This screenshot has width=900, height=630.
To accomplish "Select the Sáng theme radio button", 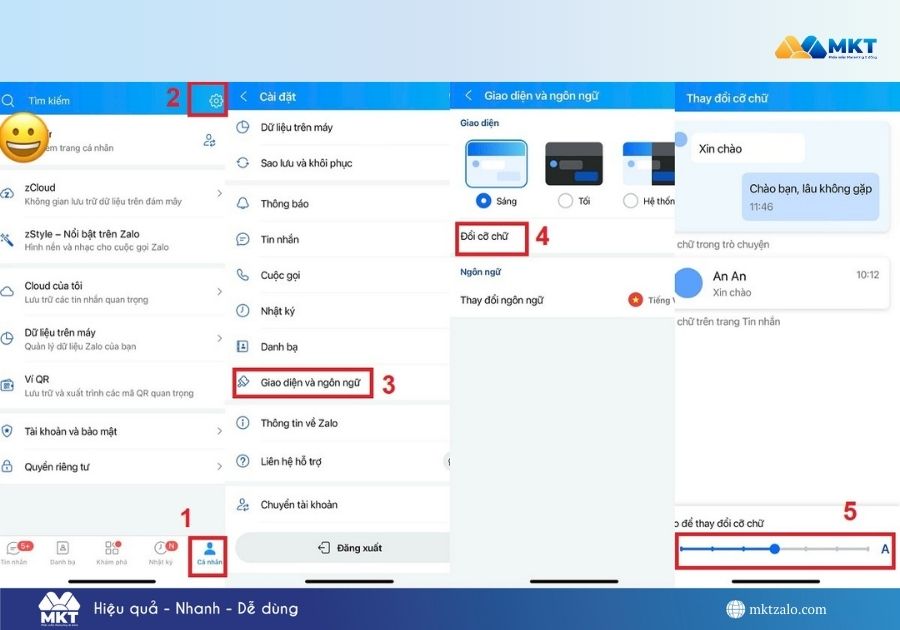I will tap(484, 200).
